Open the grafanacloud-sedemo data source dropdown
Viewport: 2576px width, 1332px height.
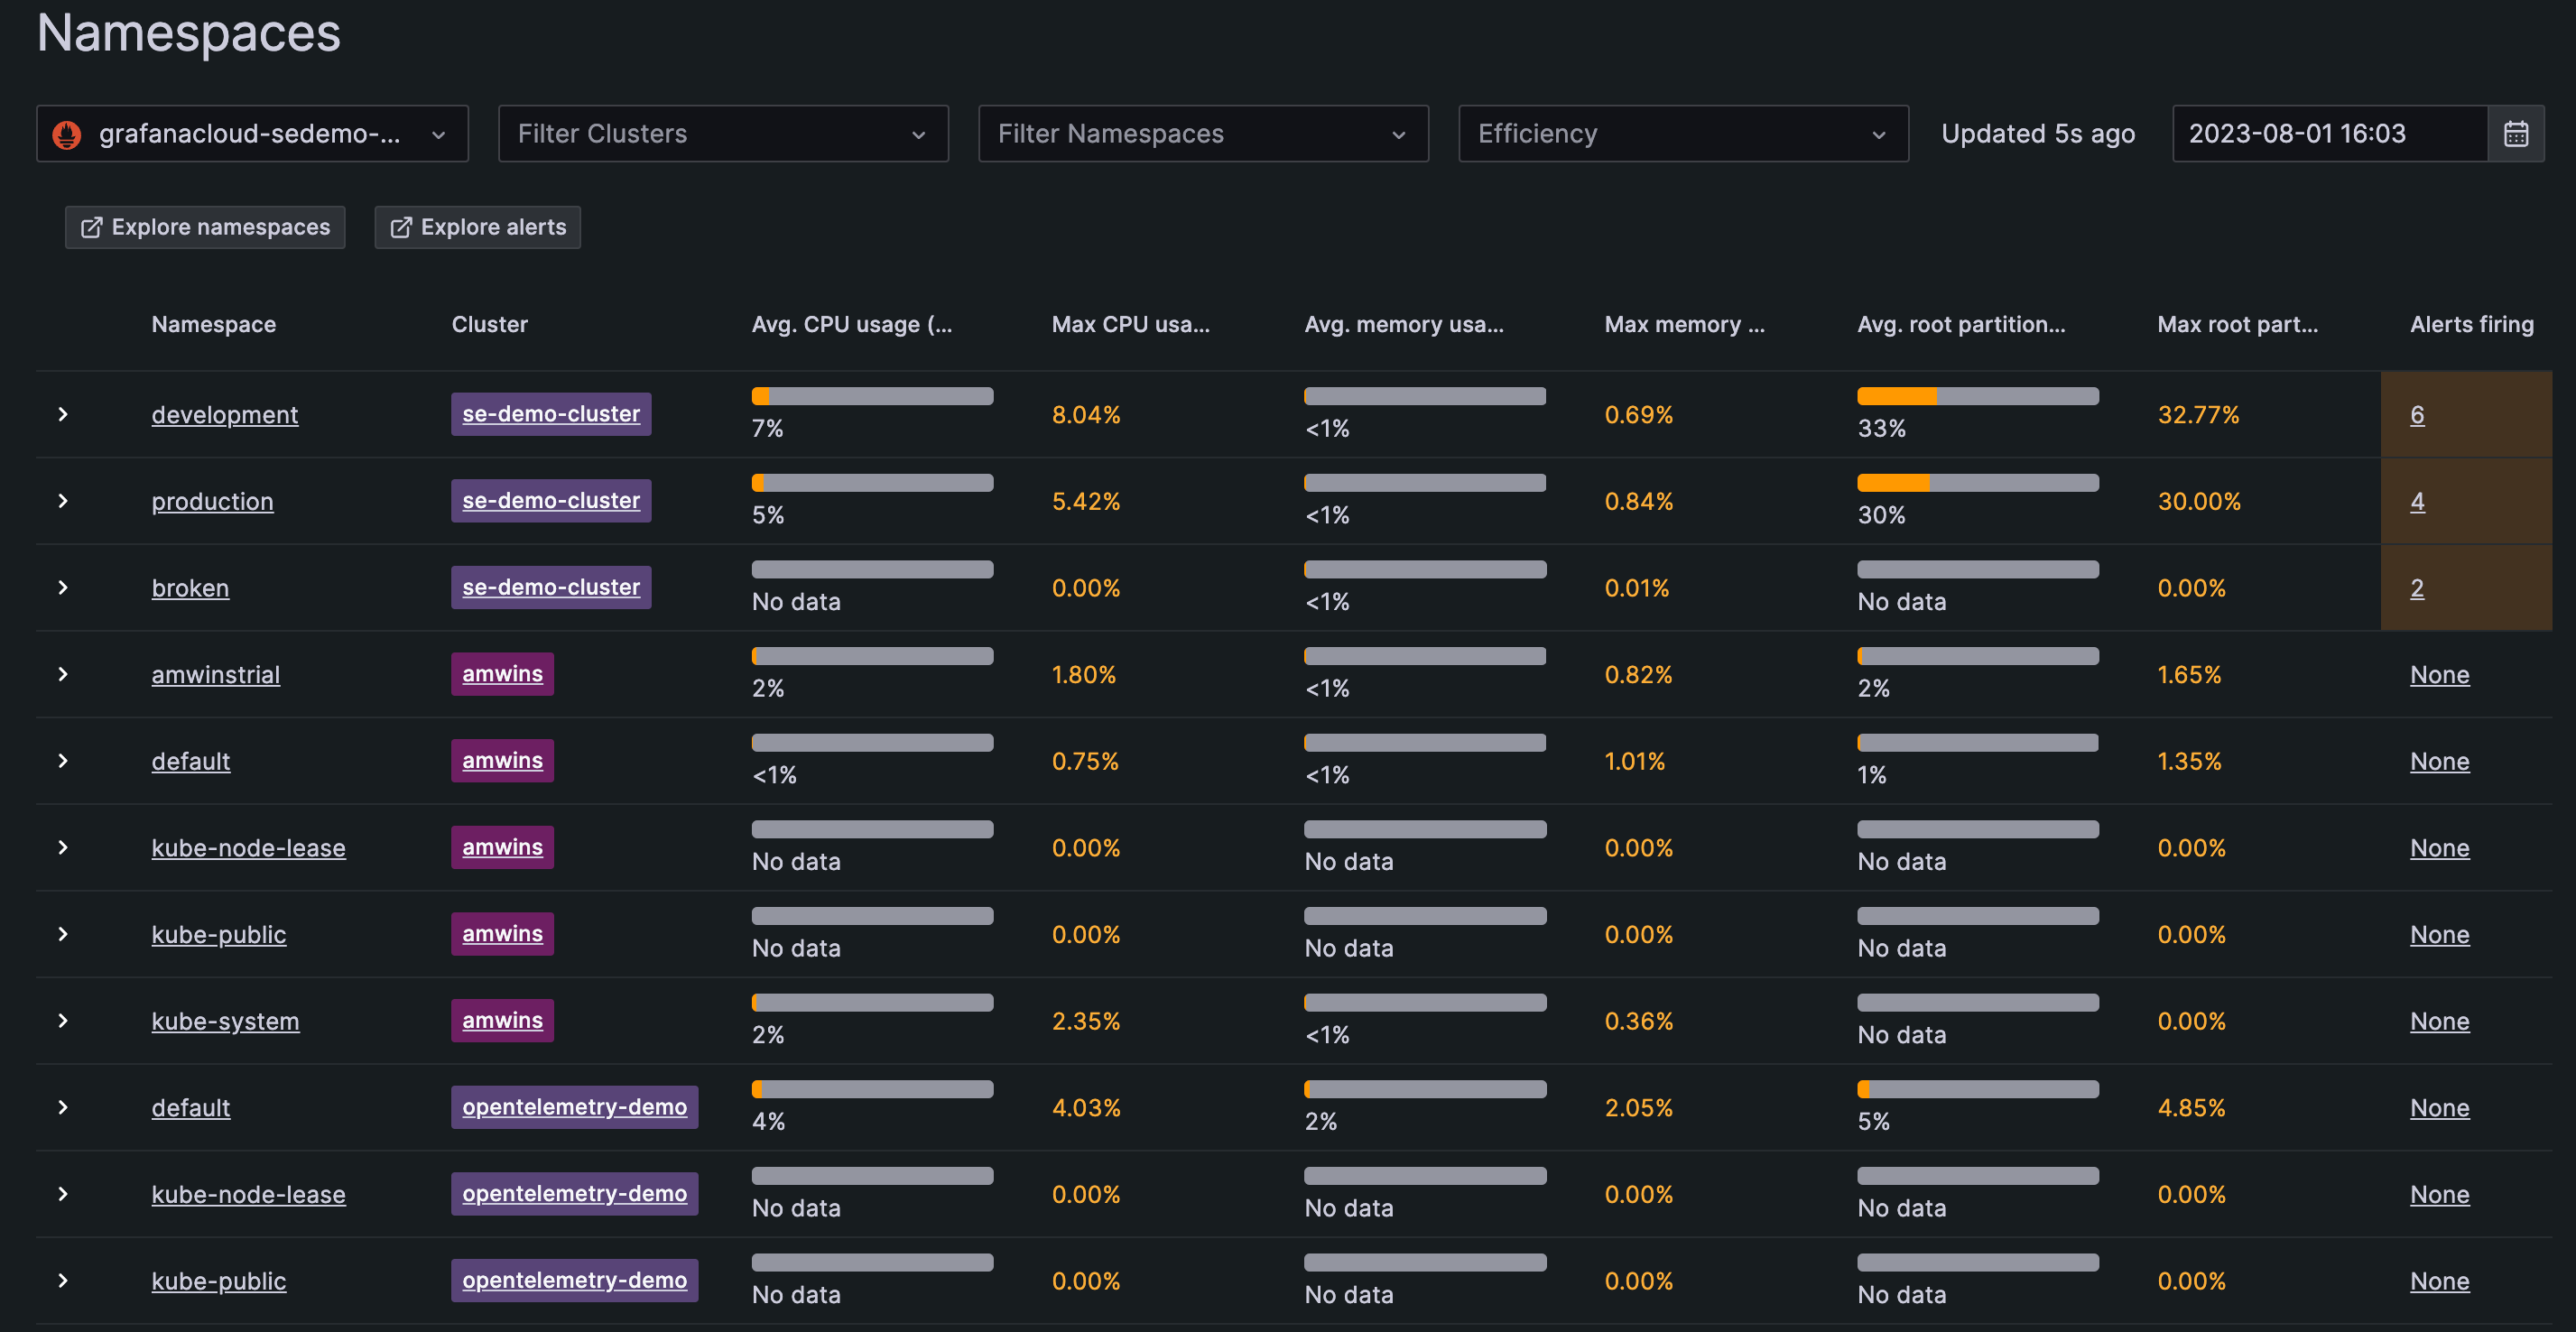click(x=252, y=133)
